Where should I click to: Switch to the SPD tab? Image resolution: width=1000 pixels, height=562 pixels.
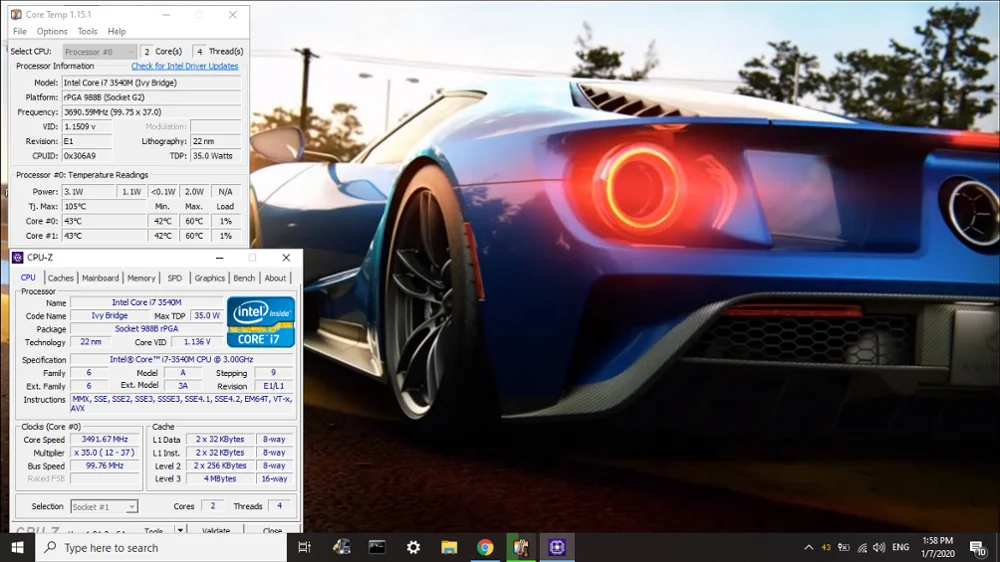pos(175,278)
